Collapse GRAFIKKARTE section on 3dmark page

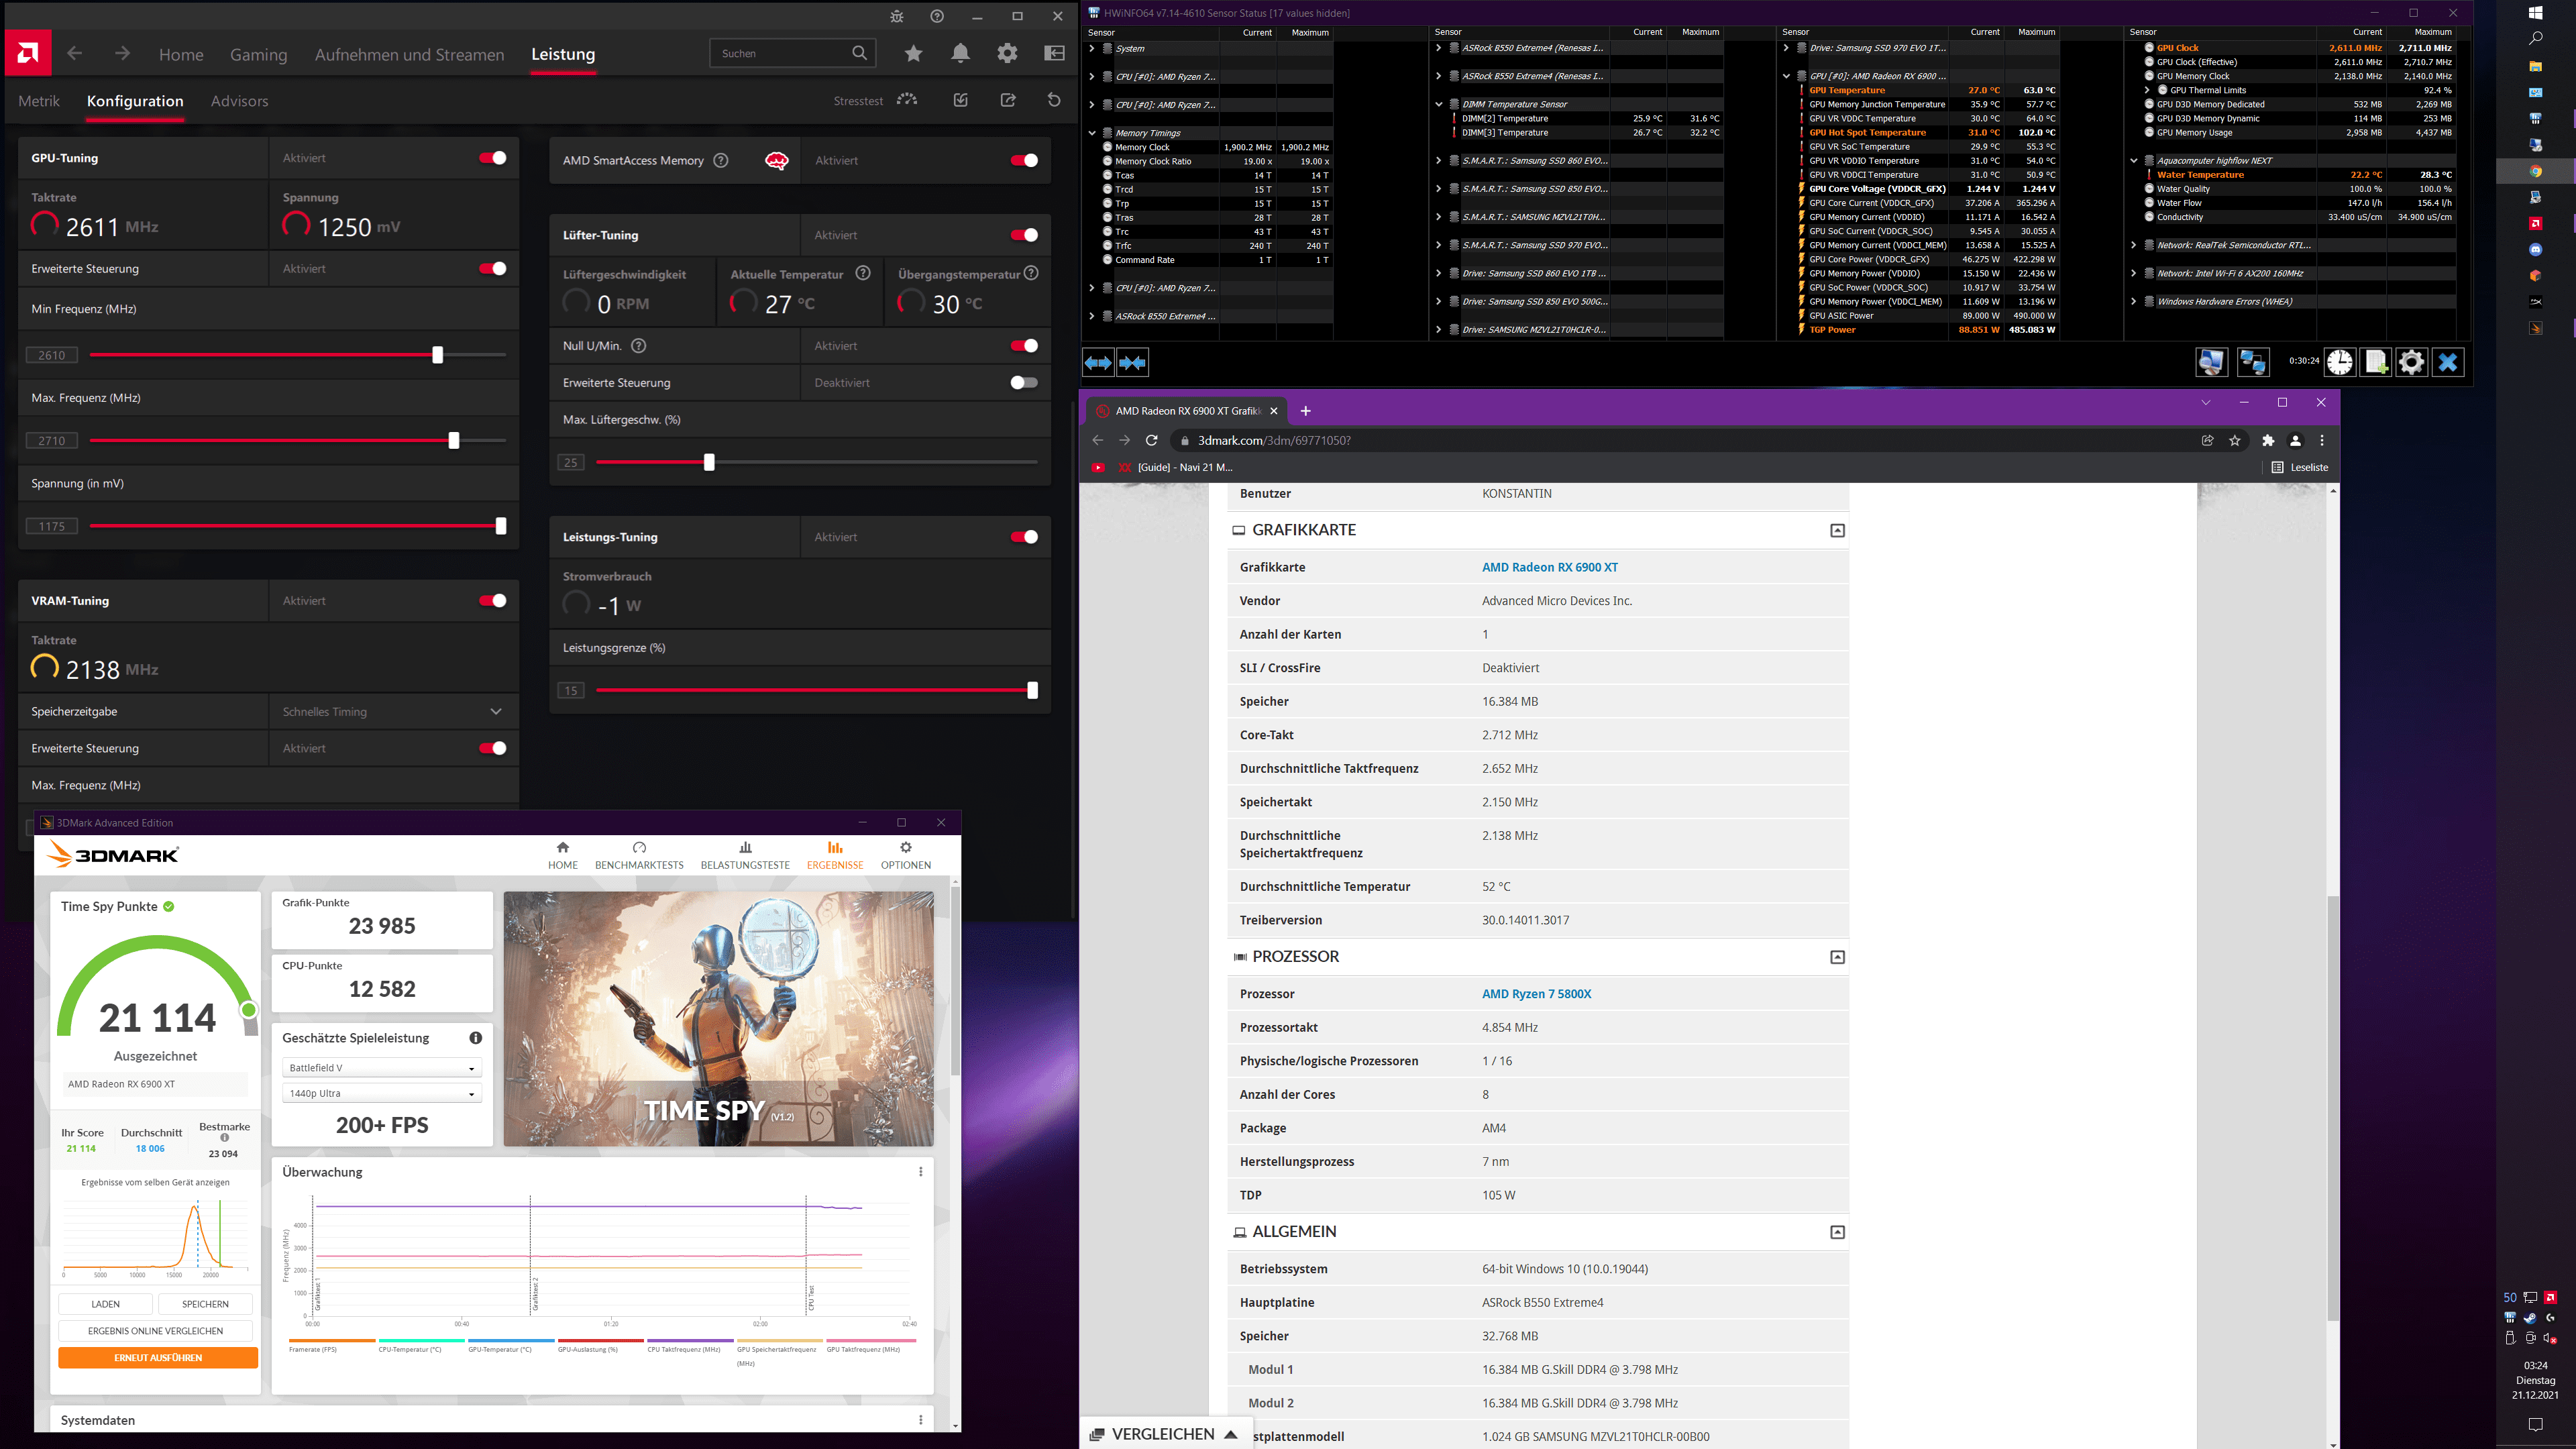[x=1837, y=530]
